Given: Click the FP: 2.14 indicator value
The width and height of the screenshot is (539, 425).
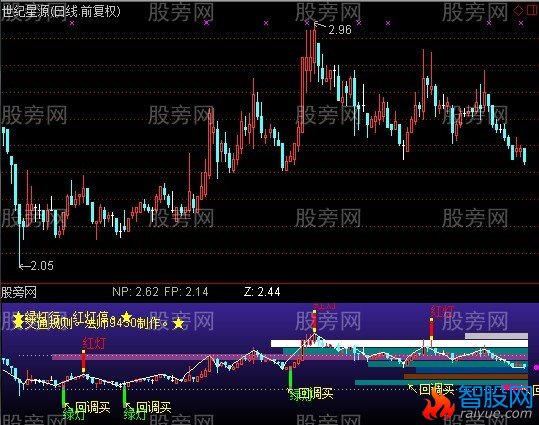Looking at the screenshot, I should click(186, 292).
